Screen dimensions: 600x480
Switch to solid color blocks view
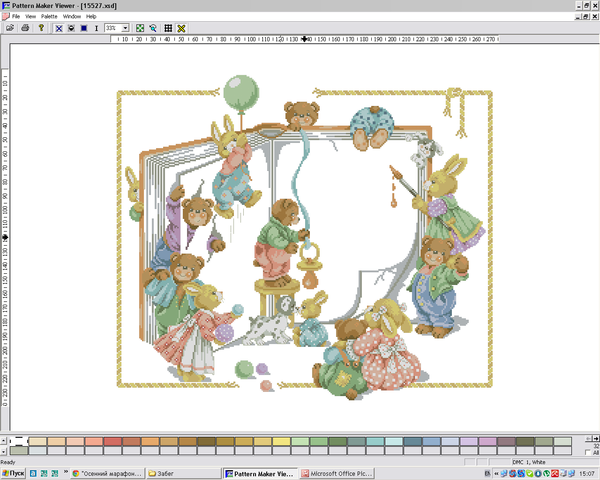pos(83,28)
